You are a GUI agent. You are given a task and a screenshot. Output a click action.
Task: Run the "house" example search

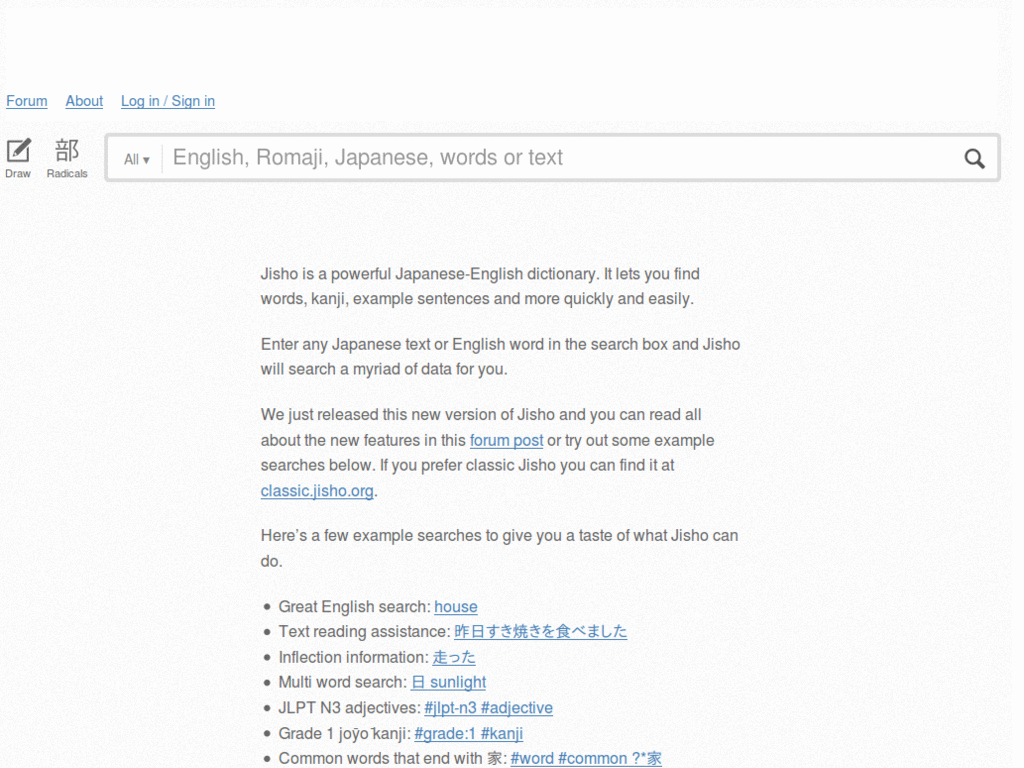(x=456, y=607)
